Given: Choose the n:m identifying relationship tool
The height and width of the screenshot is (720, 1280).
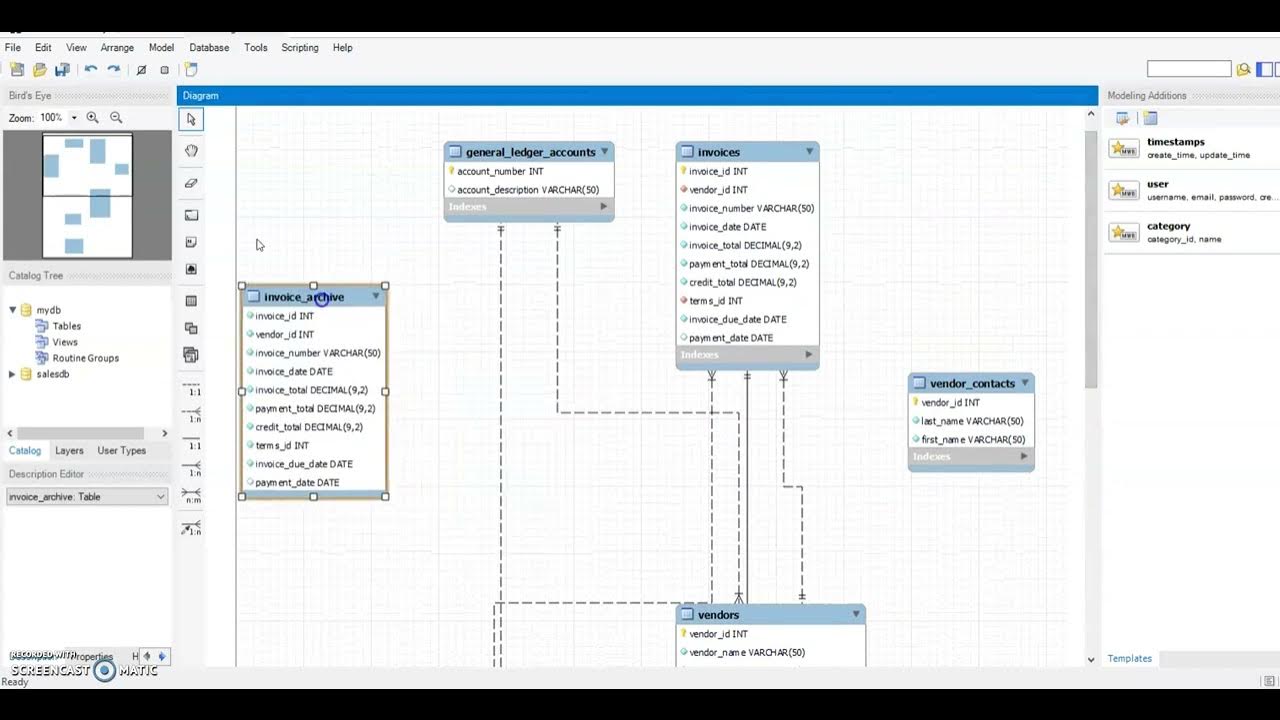Looking at the screenshot, I should [191, 496].
